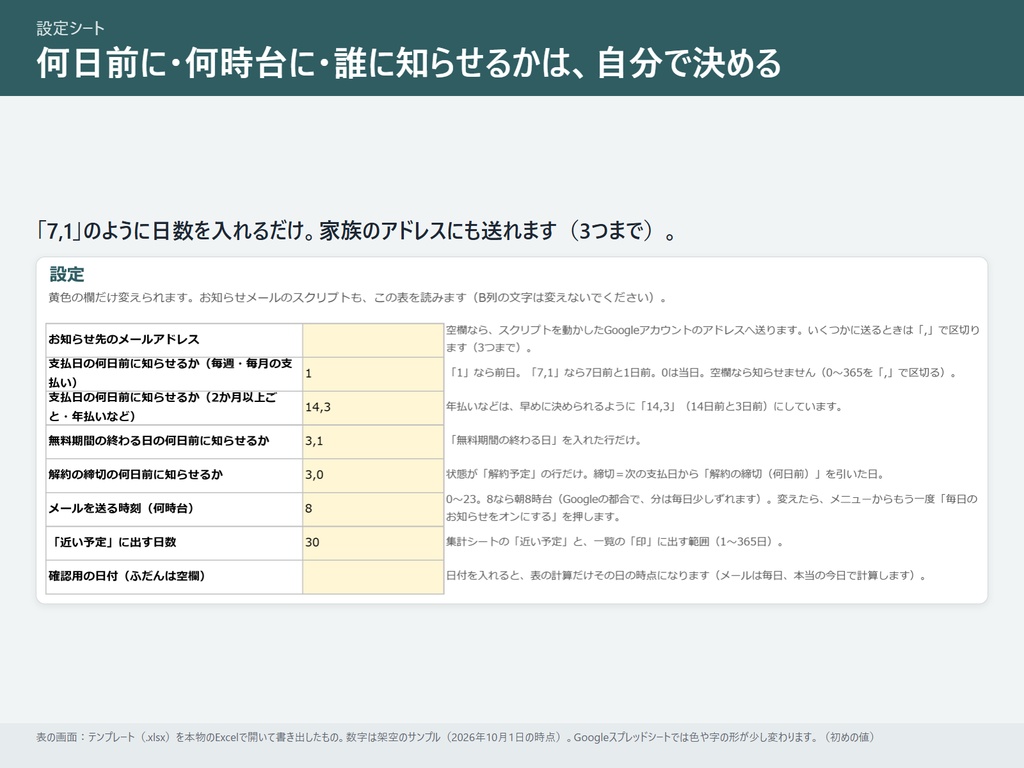The height and width of the screenshot is (768, 1024).
Task: Click the subtitle starting 「7,1」のように日数を入れるだけ
Action: [x=356, y=231]
